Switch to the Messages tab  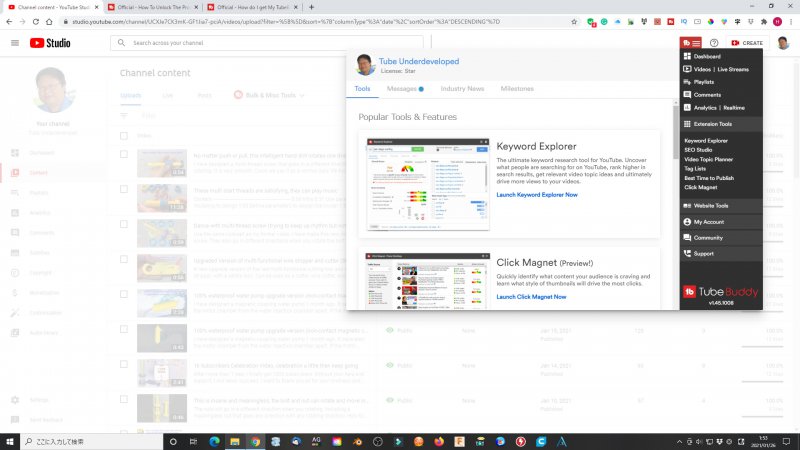(404, 89)
